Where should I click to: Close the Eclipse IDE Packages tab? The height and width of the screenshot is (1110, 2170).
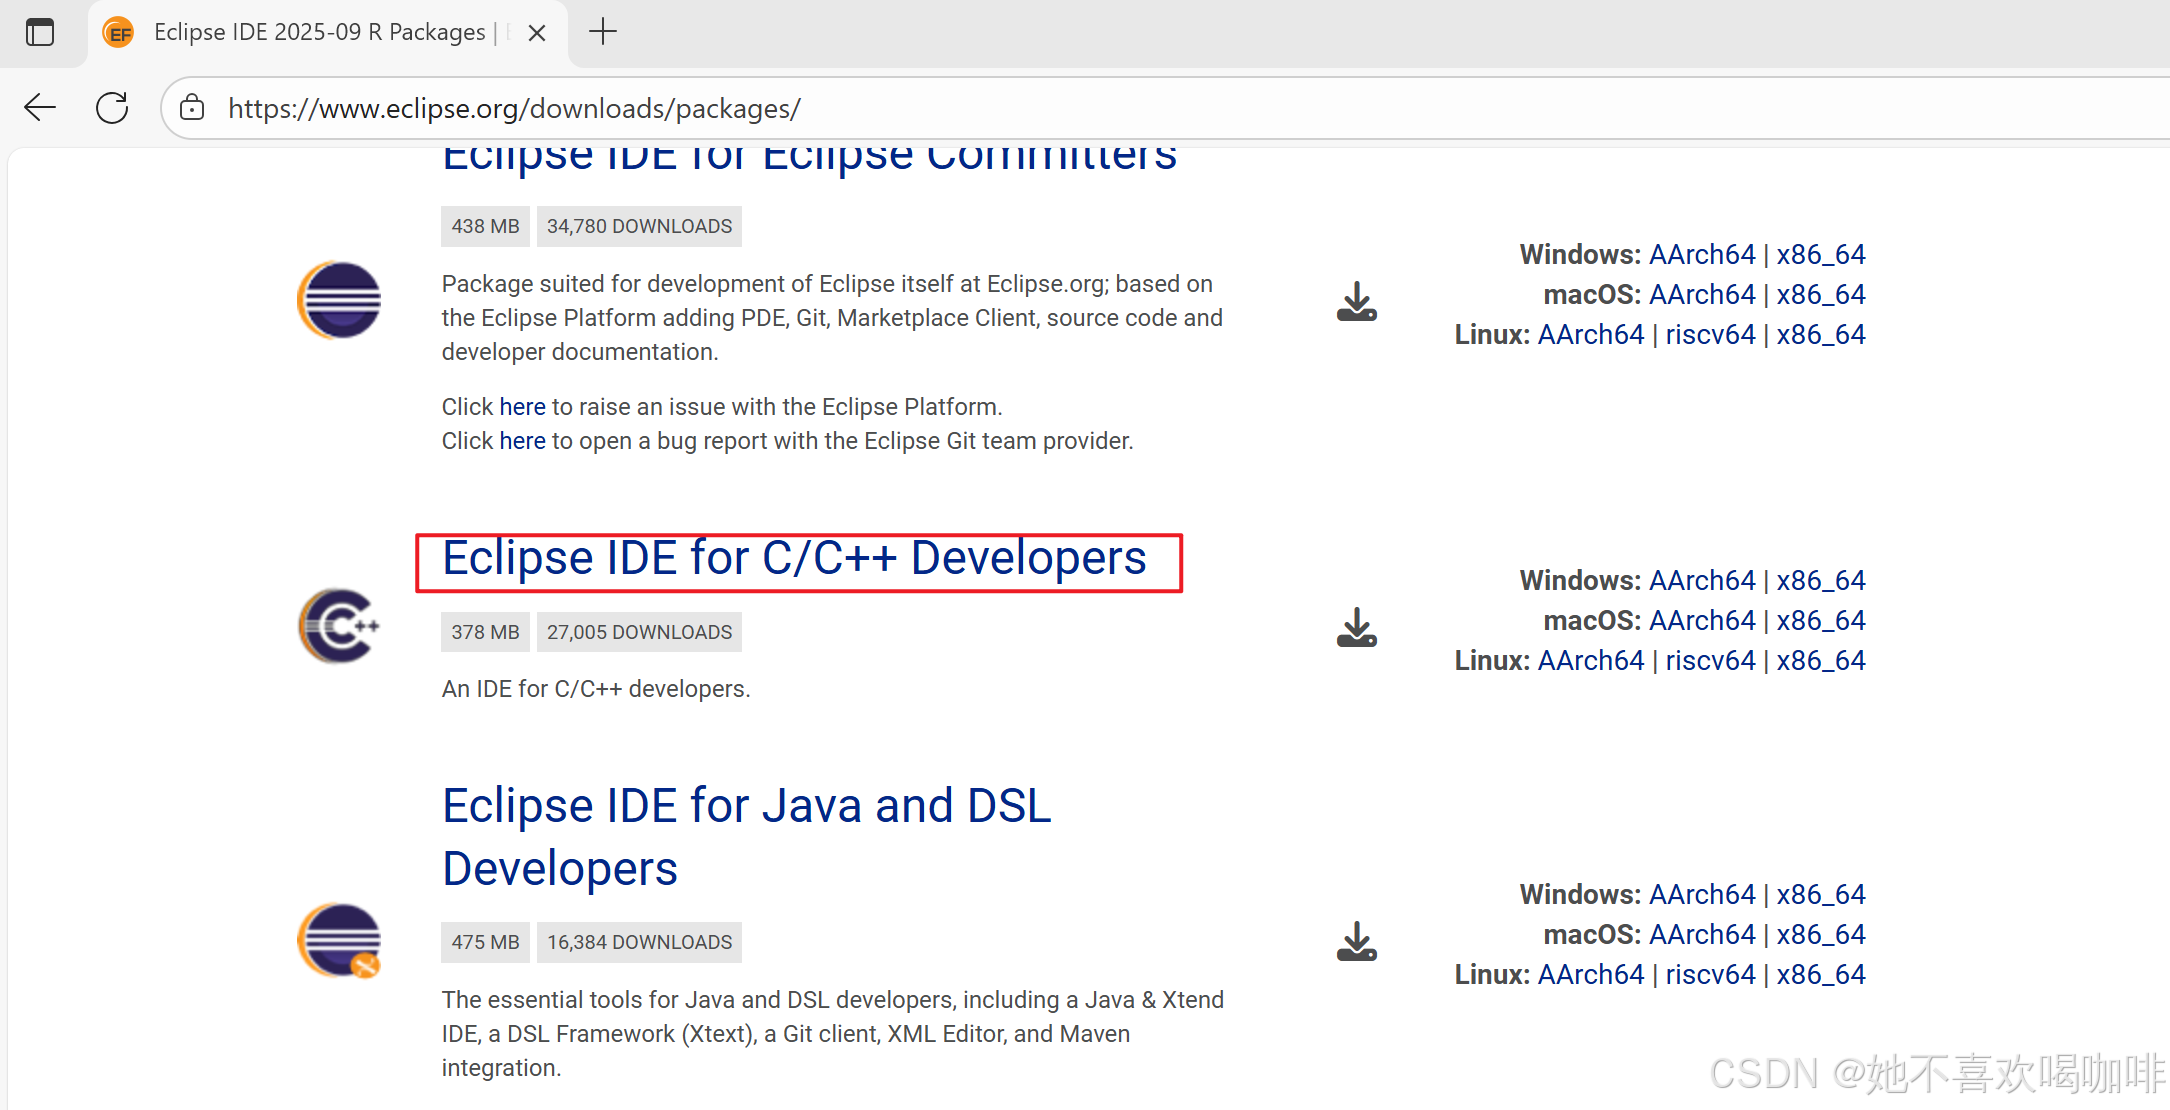click(x=537, y=33)
